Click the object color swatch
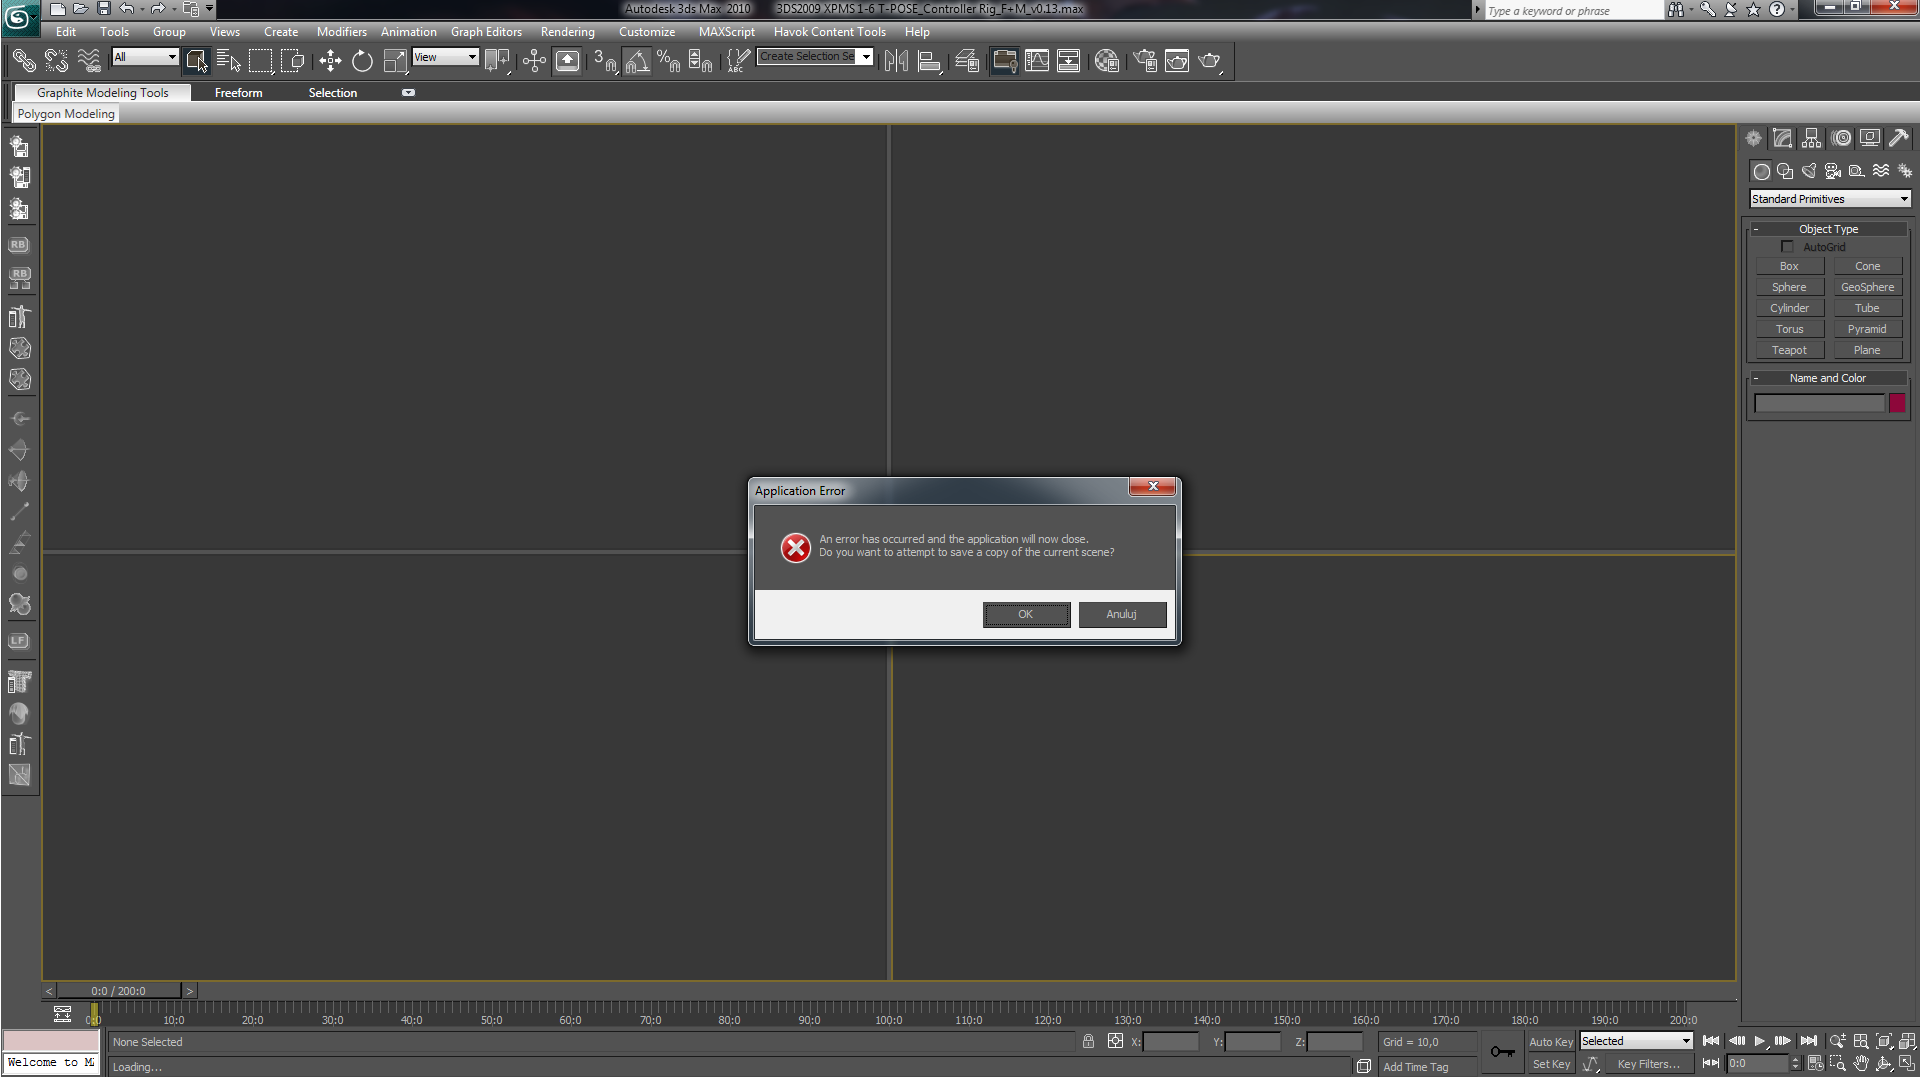The width and height of the screenshot is (1920, 1080). [1896, 403]
